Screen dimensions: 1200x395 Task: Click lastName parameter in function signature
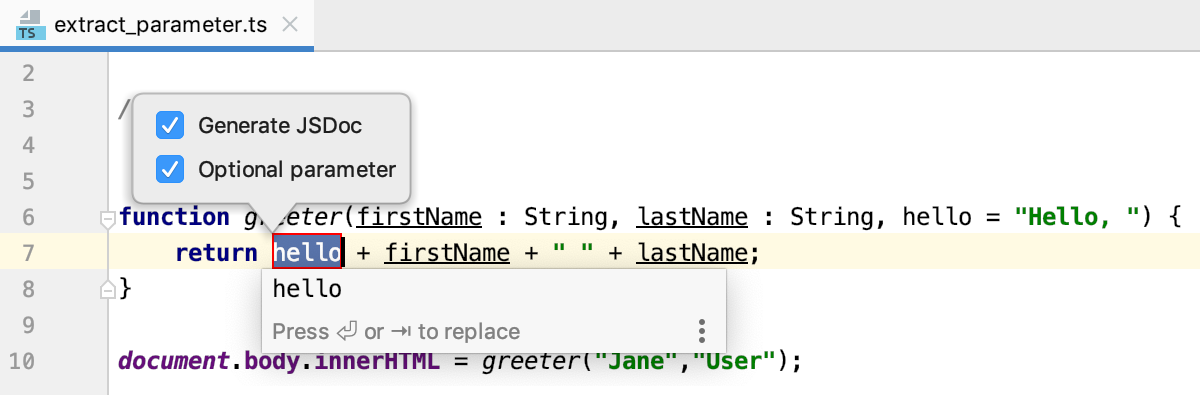tap(692, 217)
